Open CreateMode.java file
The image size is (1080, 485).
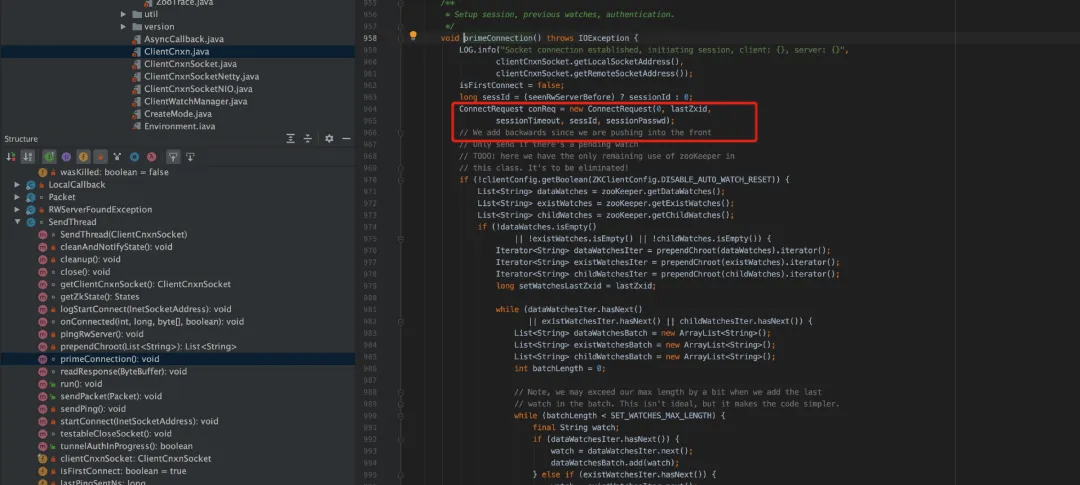178,114
